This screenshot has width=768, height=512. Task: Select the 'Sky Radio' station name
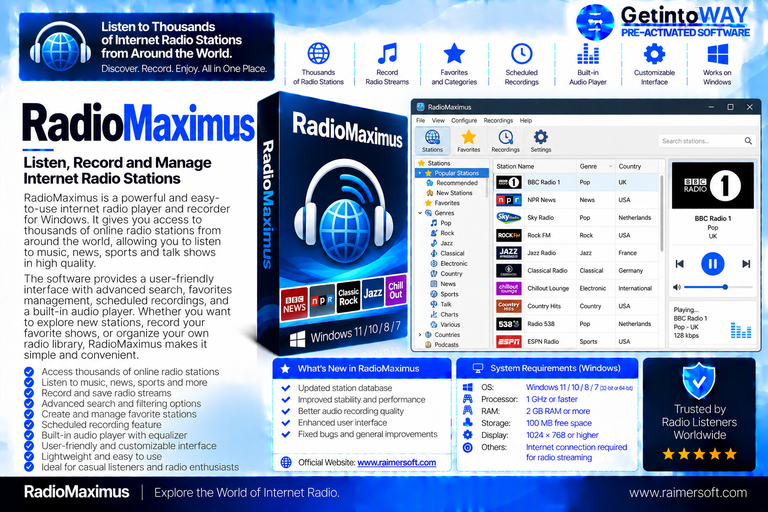coord(540,218)
